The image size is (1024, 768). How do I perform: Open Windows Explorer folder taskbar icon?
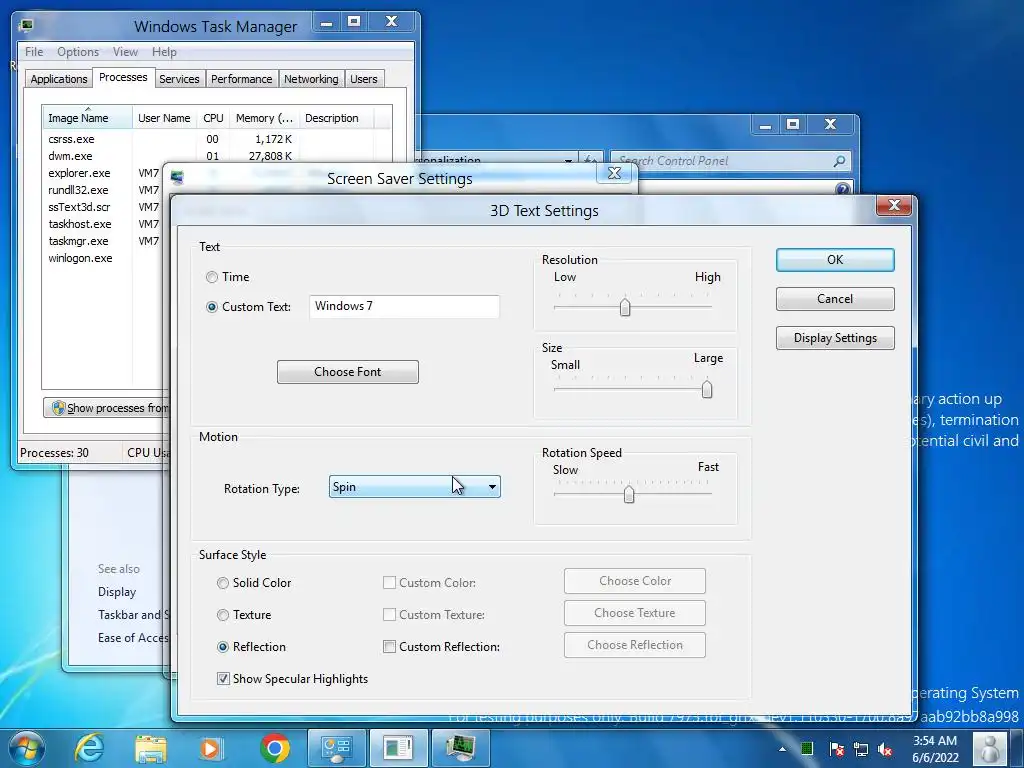tap(151, 748)
